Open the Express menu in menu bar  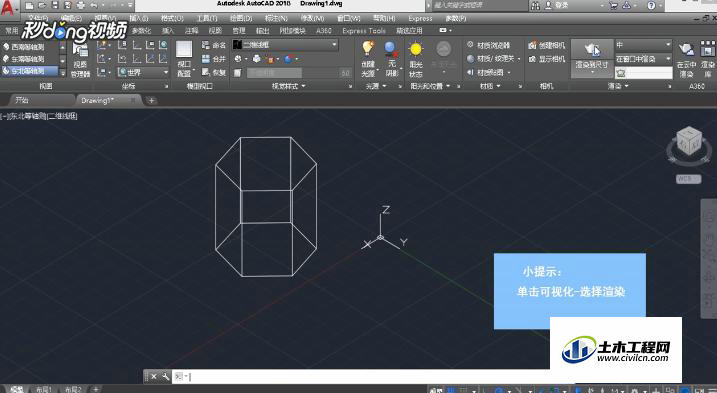click(x=420, y=18)
